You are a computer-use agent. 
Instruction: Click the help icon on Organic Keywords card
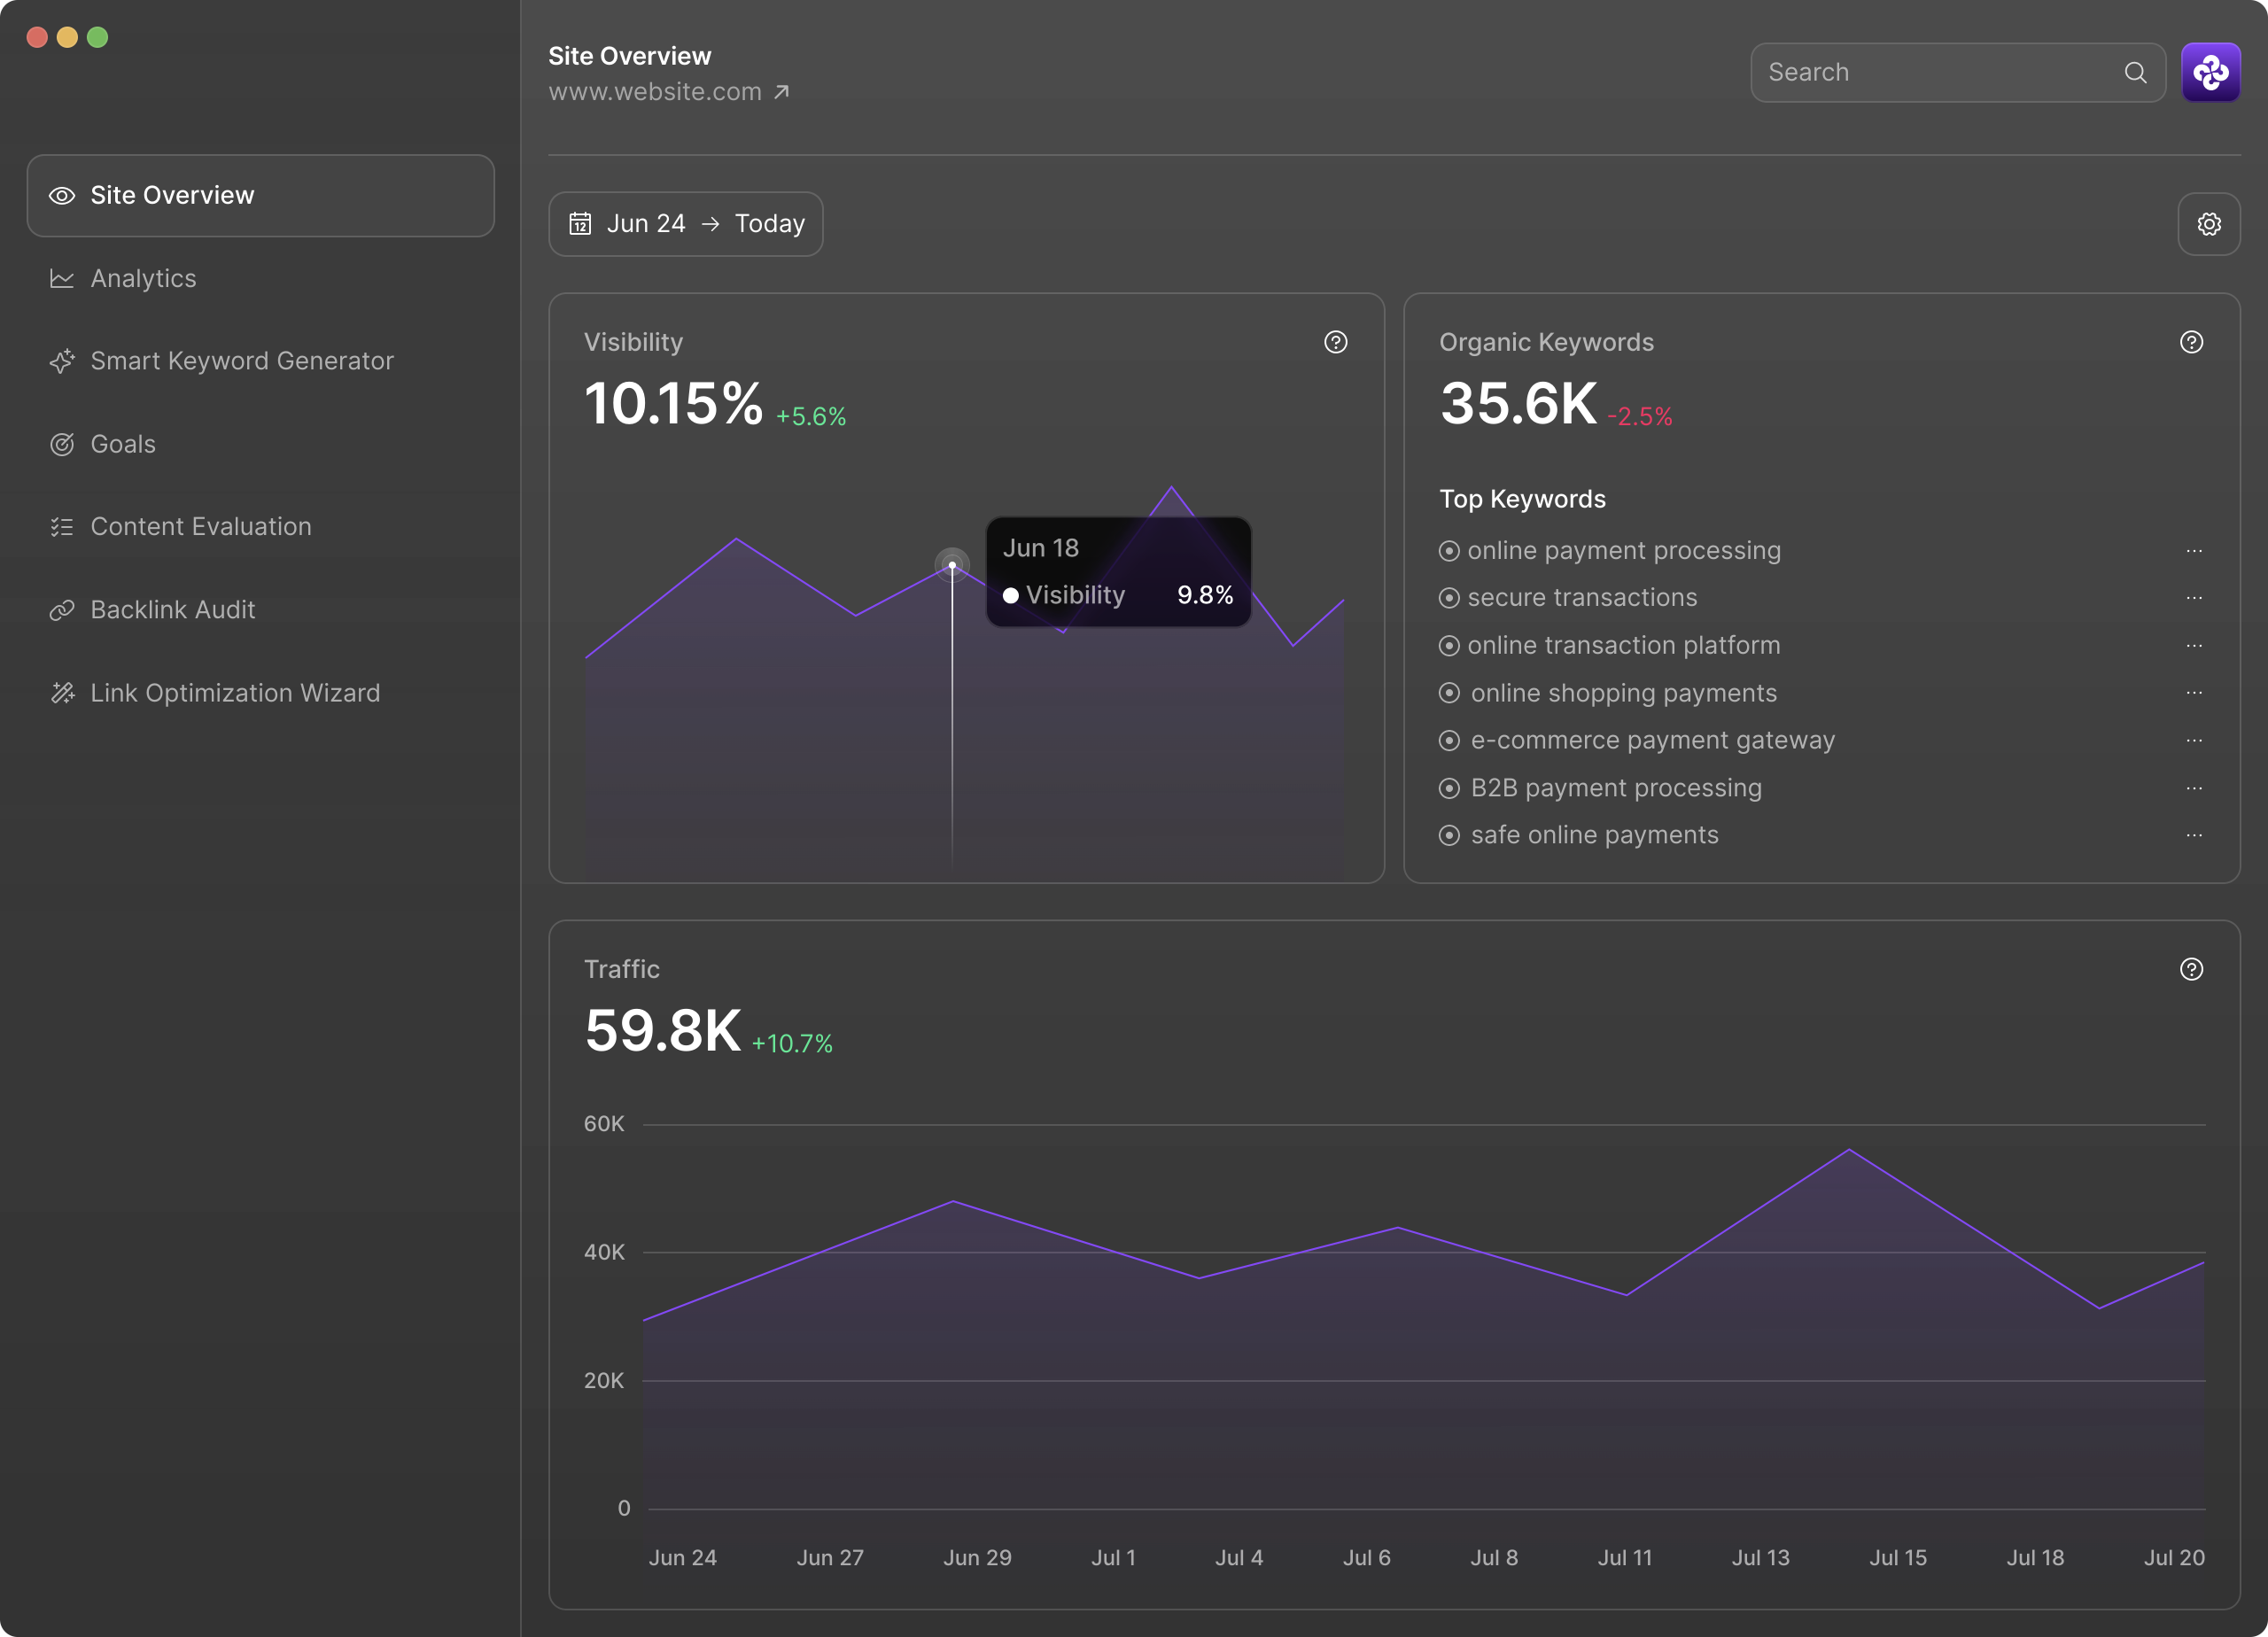(x=2191, y=342)
